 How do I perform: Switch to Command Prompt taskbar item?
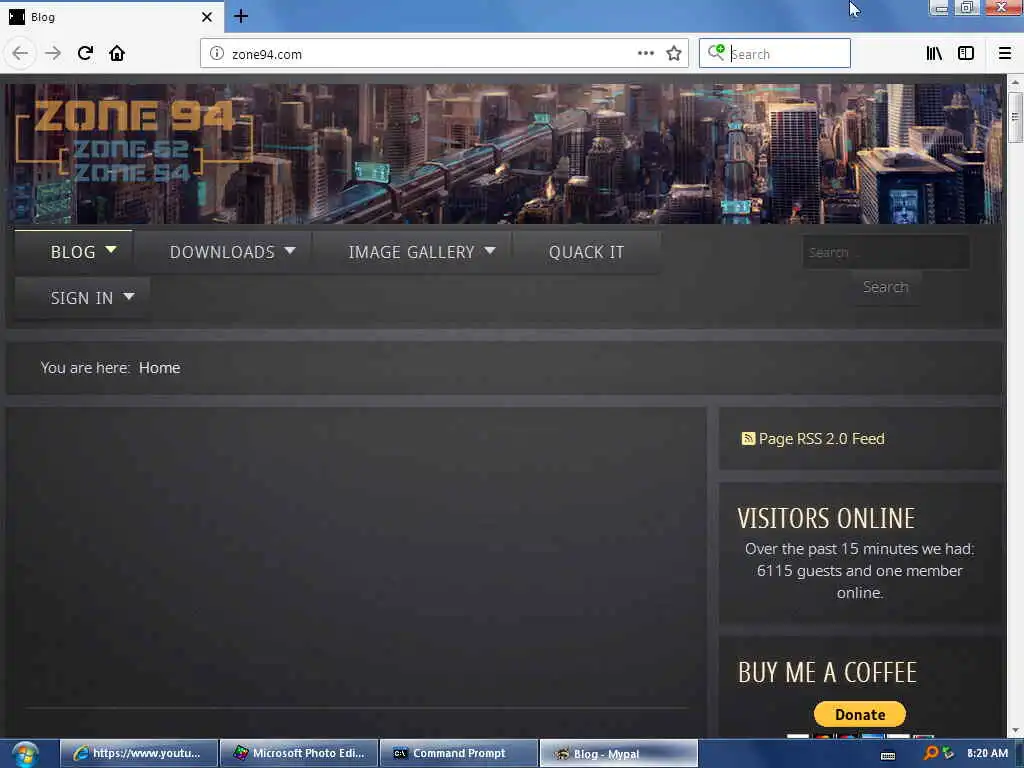pyautogui.click(x=459, y=753)
